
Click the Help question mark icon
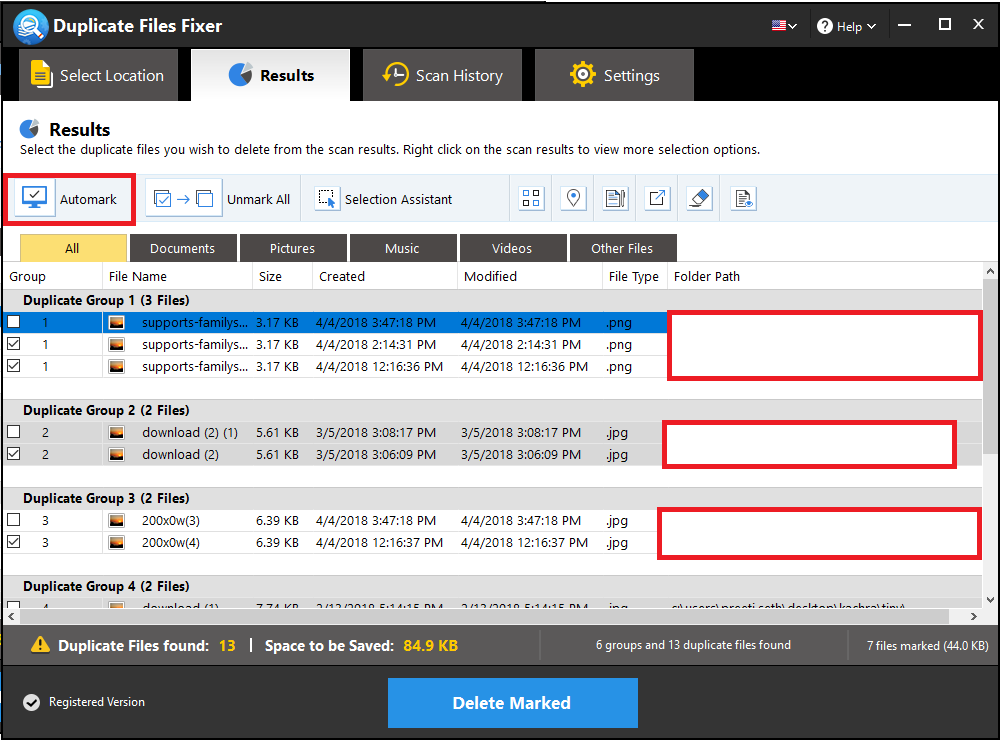point(825,26)
